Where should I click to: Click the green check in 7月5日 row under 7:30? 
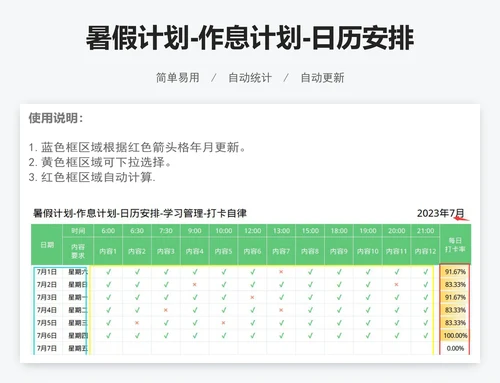click(166, 323)
